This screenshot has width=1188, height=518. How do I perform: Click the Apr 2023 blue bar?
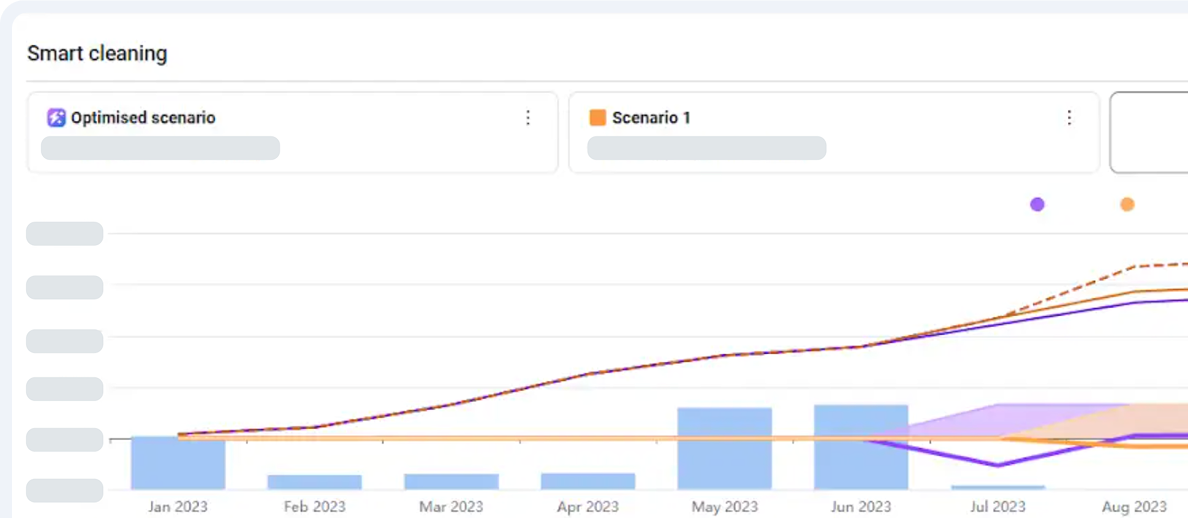click(x=588, y=481)
